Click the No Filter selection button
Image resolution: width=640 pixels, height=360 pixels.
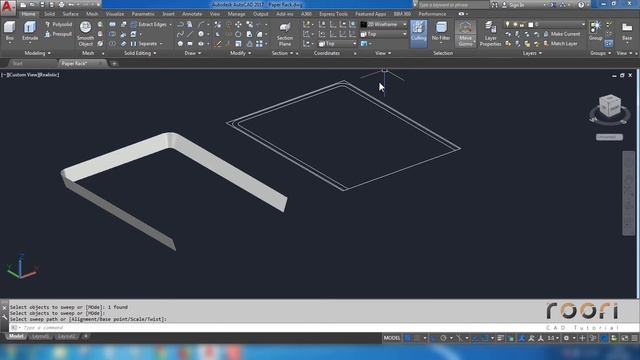point(441,32)
